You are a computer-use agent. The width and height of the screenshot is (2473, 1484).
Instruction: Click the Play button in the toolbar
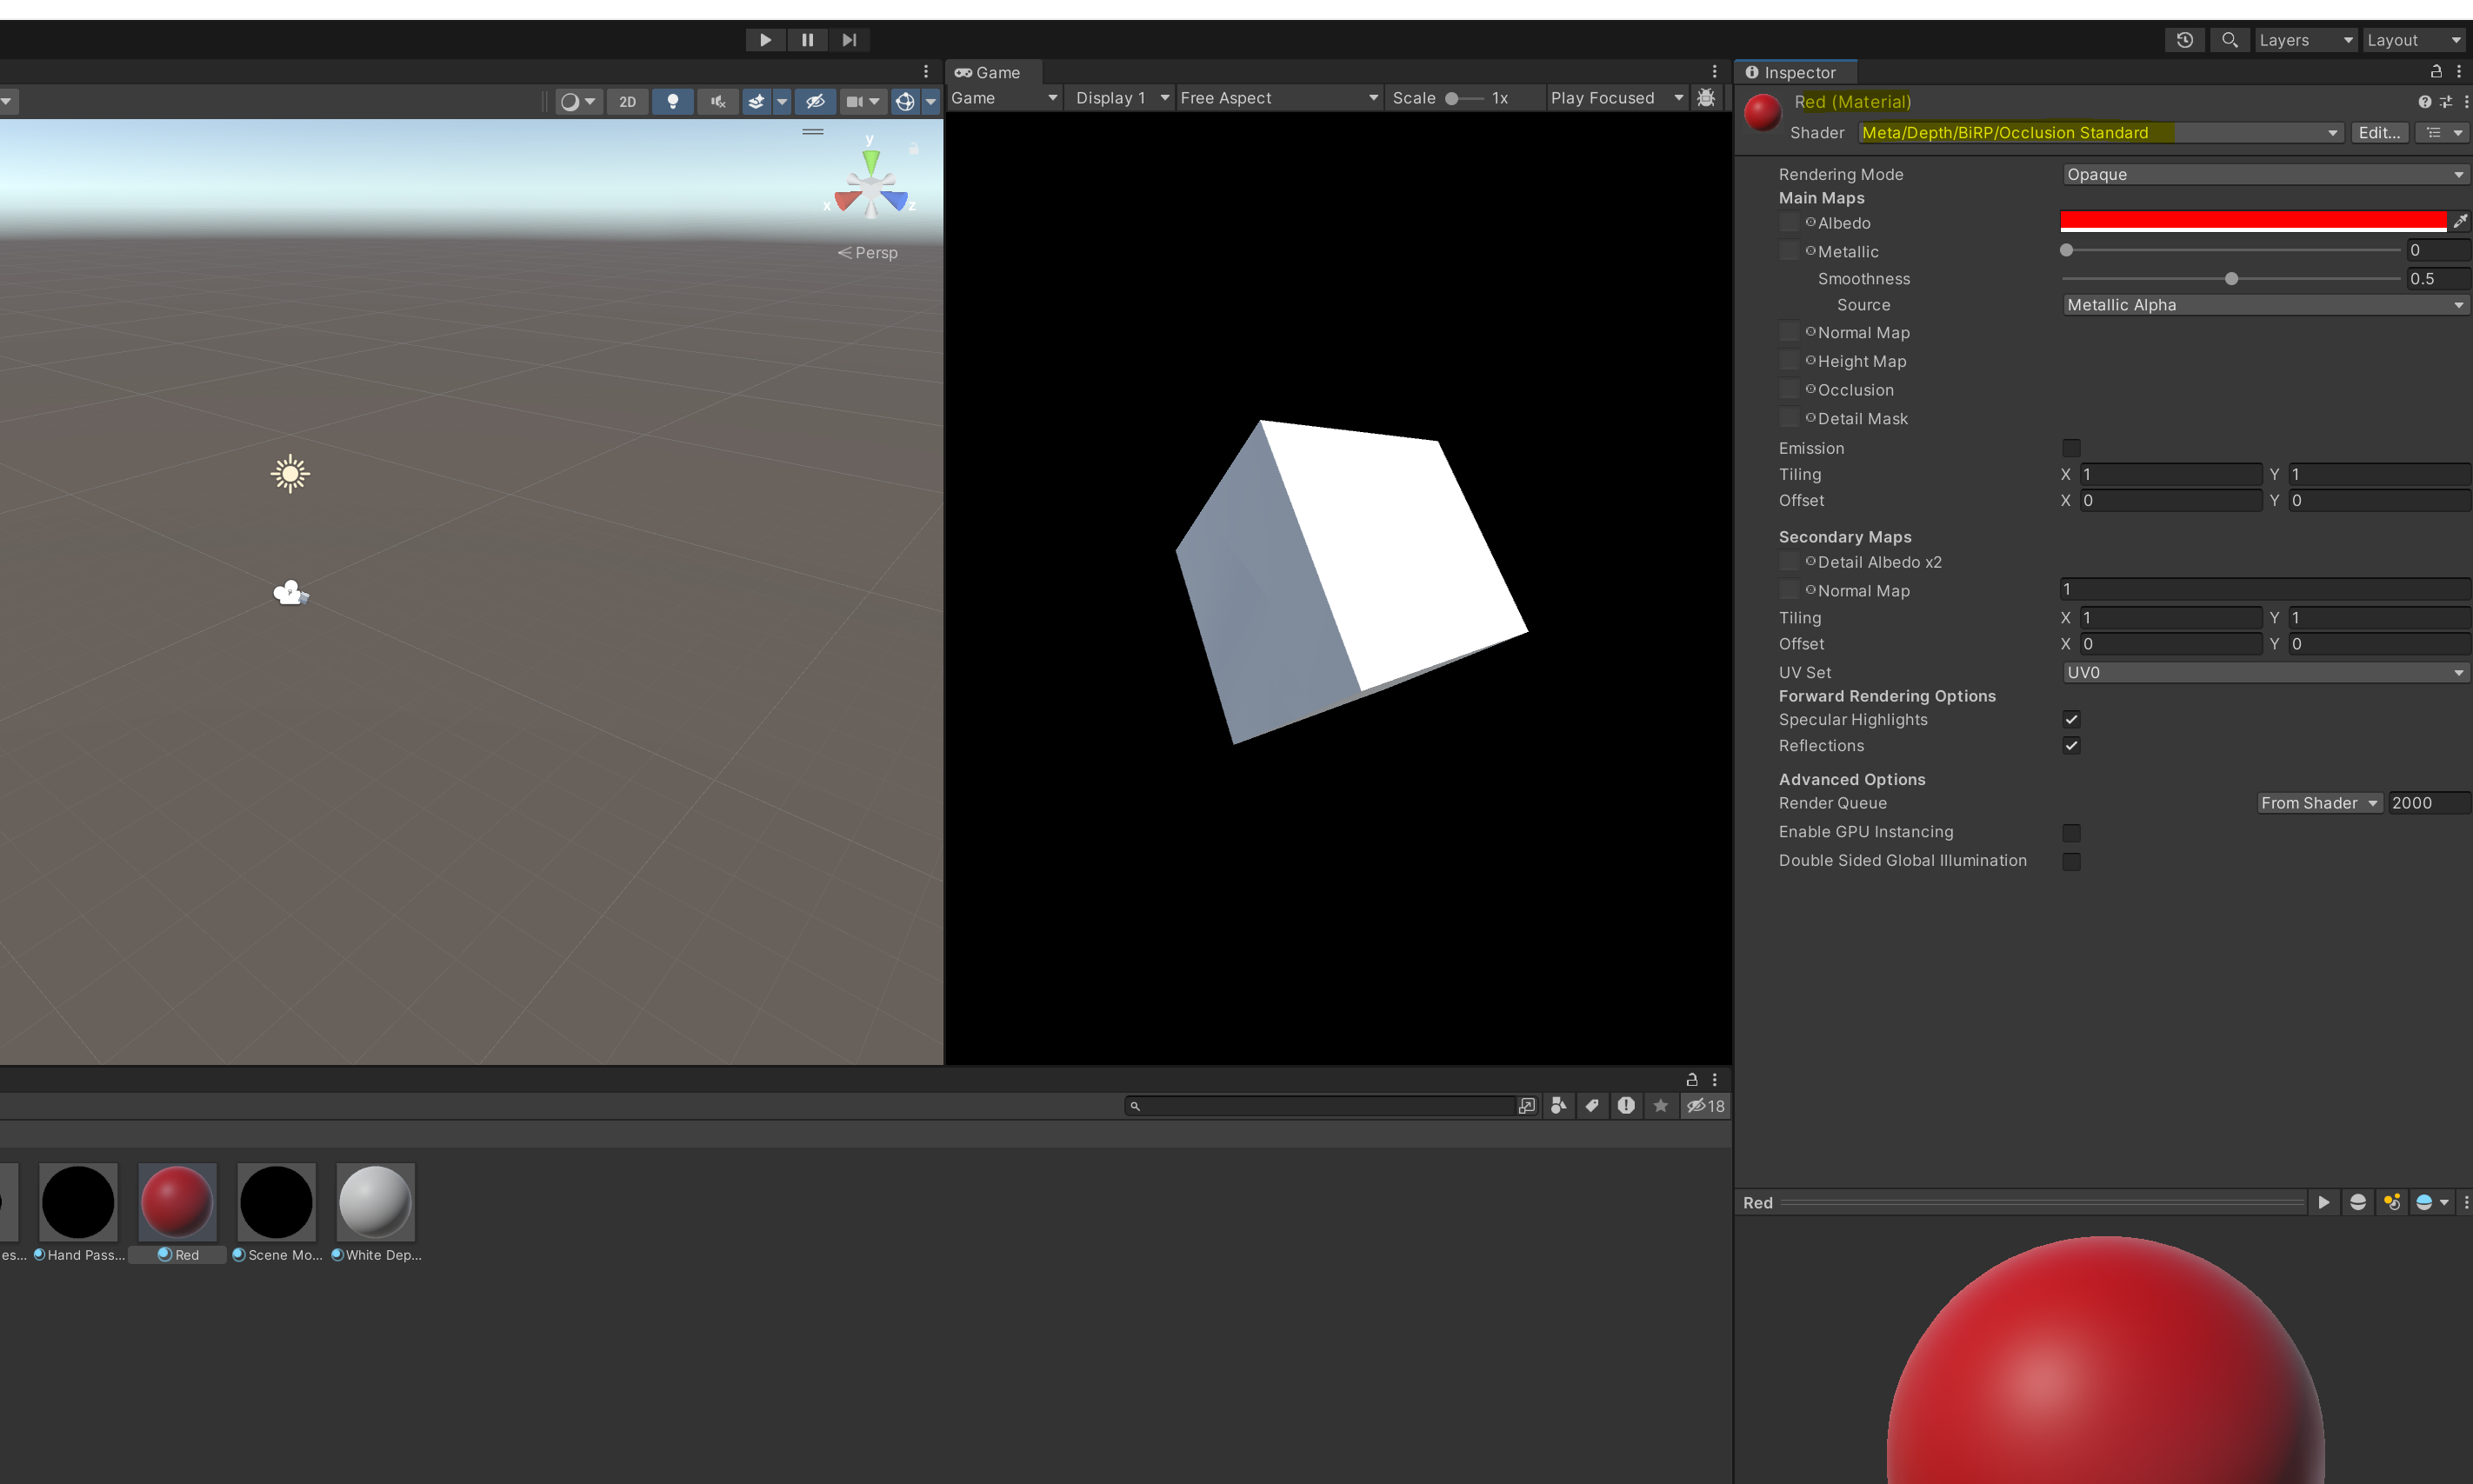point(765,40)
